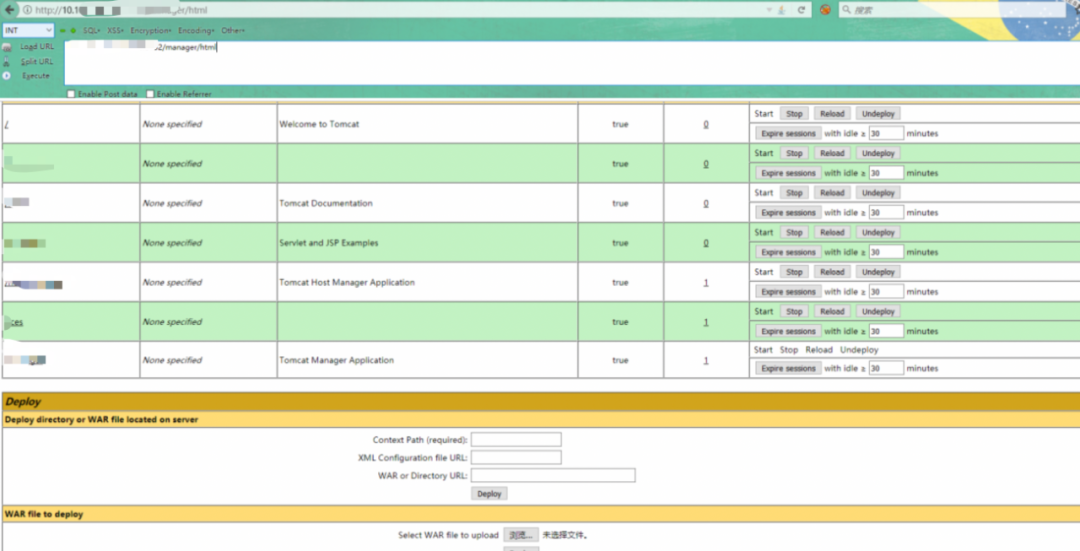This screenshot has width=1080, height=551.
Task: Enable Post data checkbox
Action: 71,94
